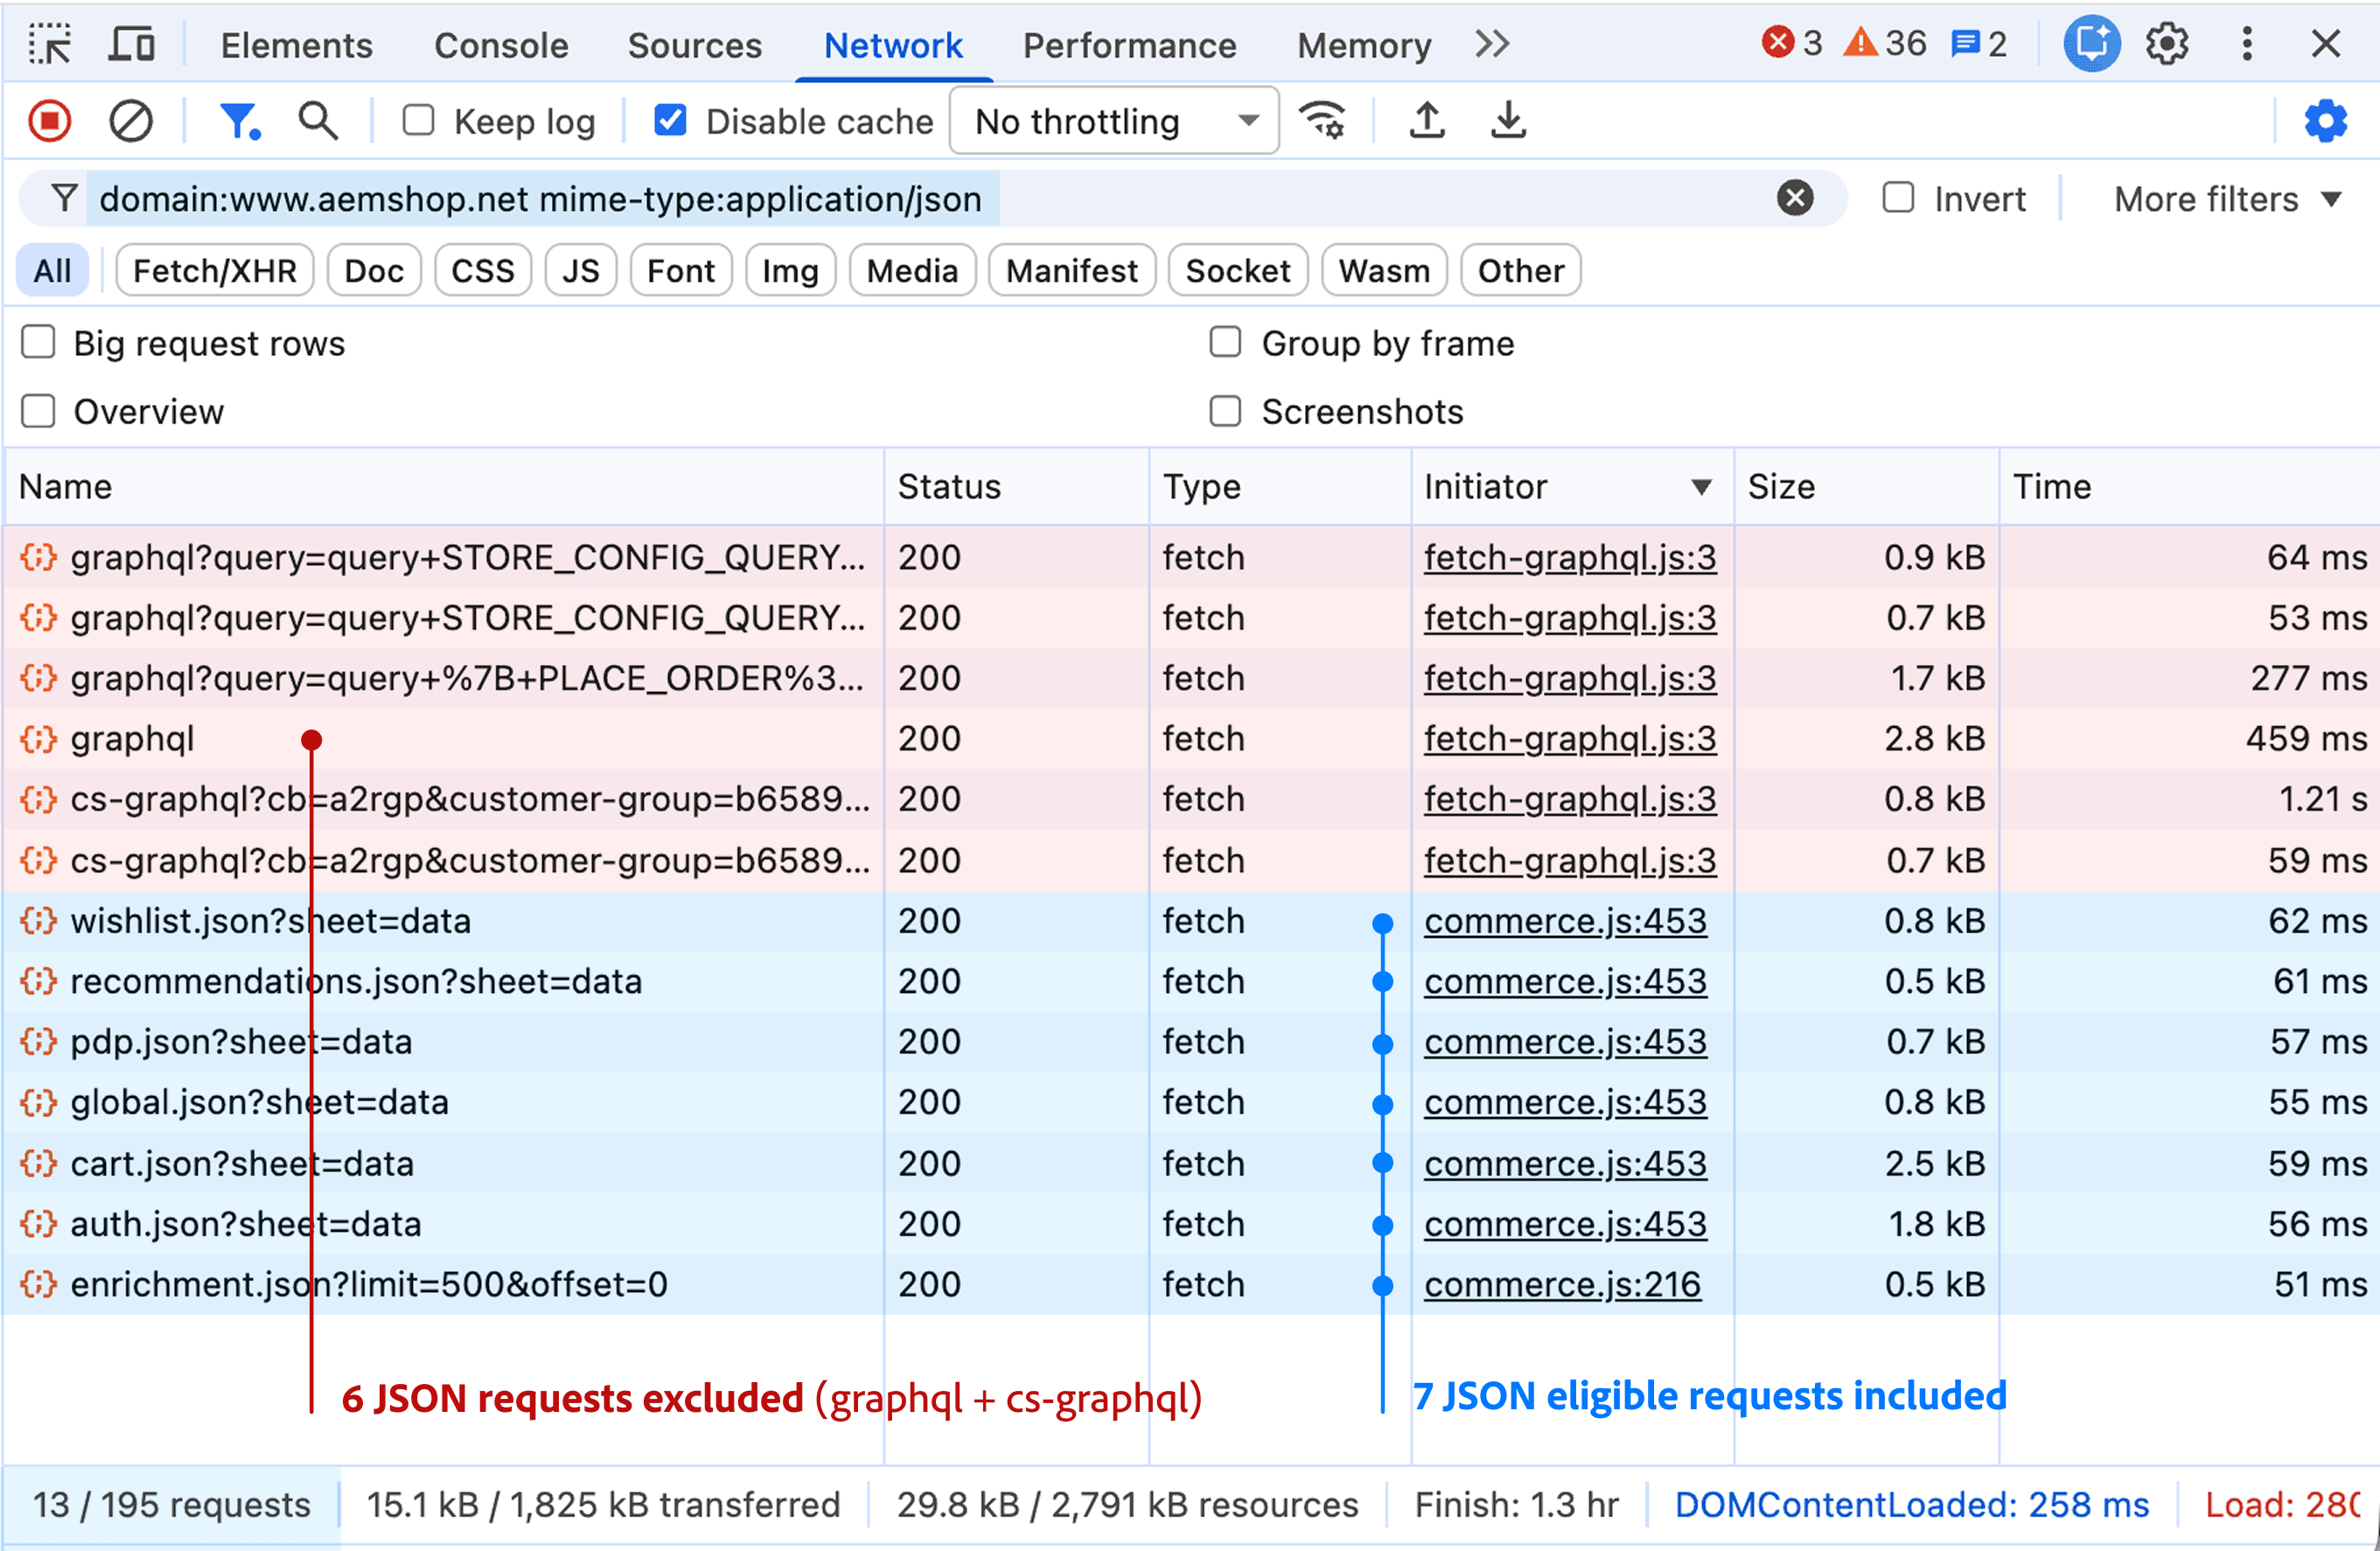Select the wishlist.json?sheet=data request
2380x1551 pixels.
pos(1190,921)
